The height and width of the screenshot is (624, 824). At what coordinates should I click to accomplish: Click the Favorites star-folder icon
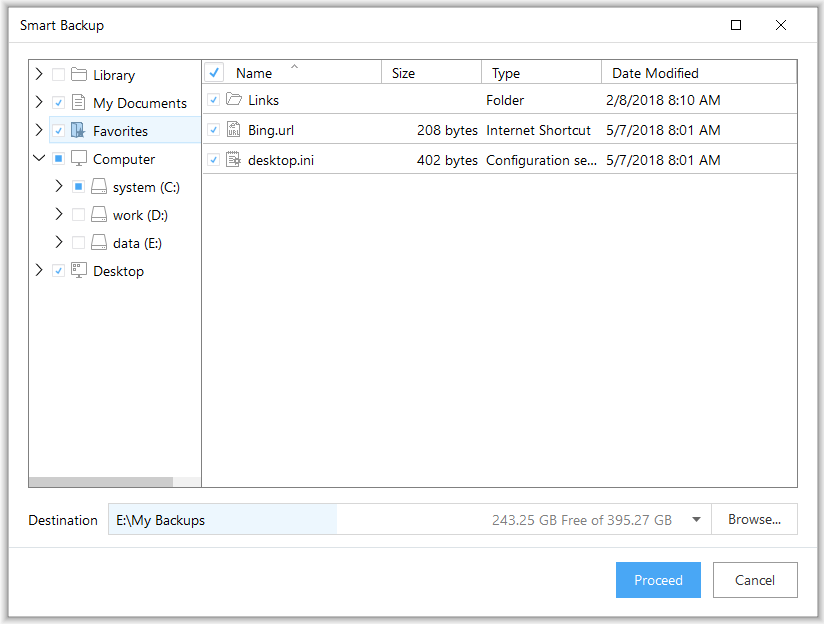[78, 131]
